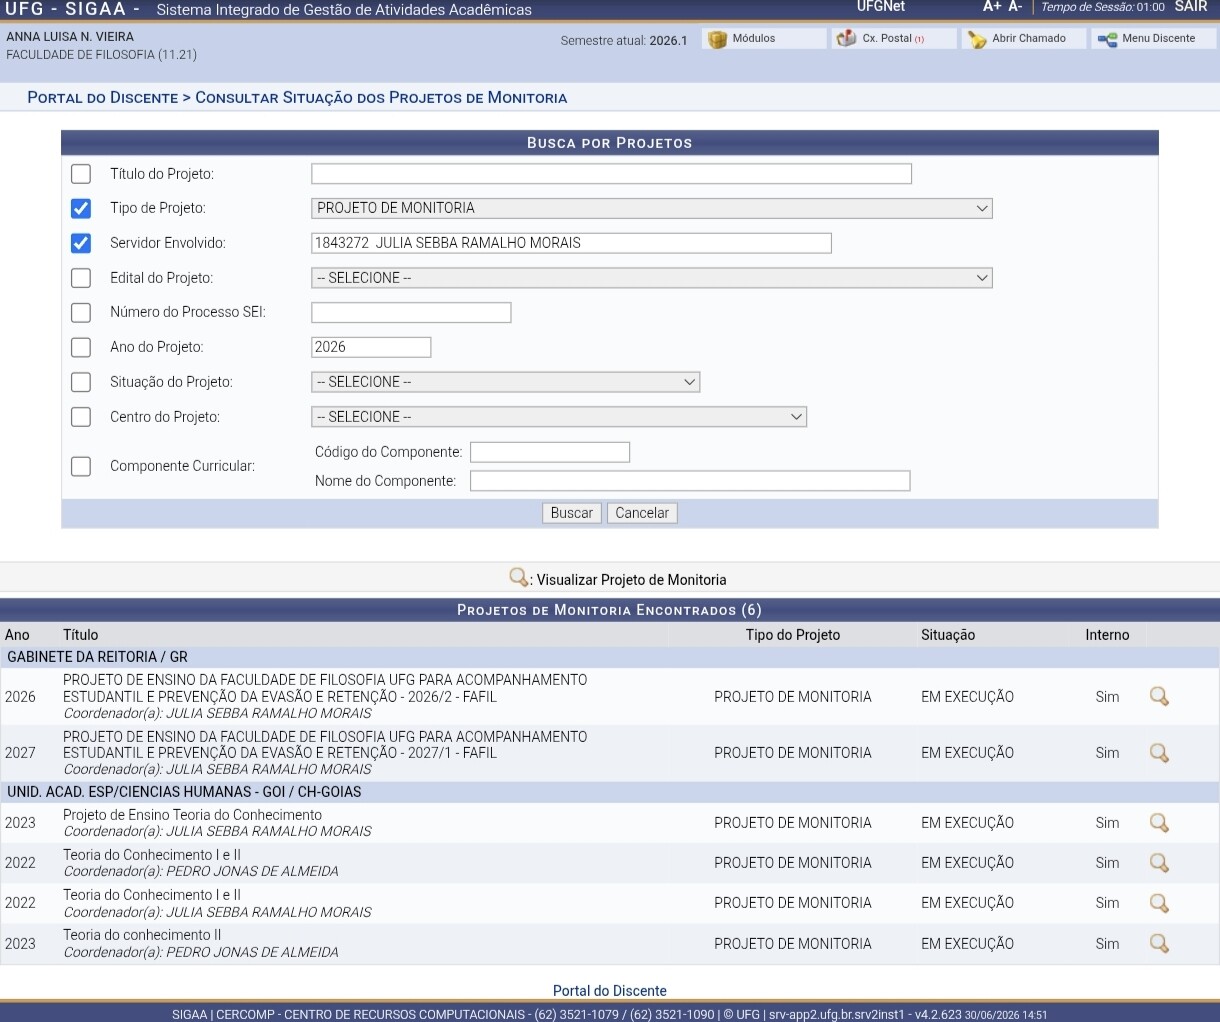Click Número do Processo SEI field

click(411, 312)
